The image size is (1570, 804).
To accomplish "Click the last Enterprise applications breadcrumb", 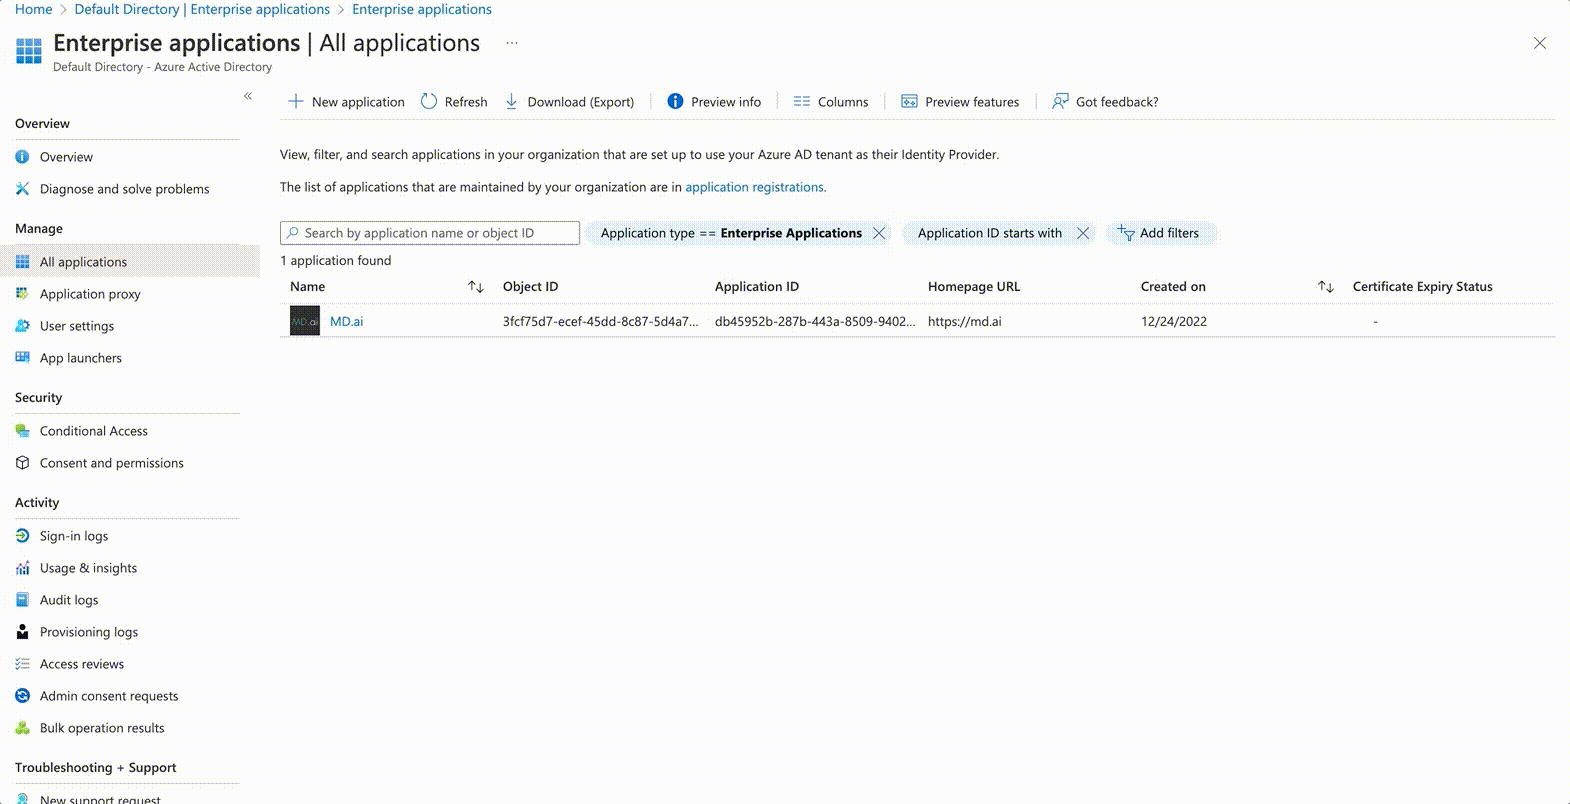I will pos(422,9).
